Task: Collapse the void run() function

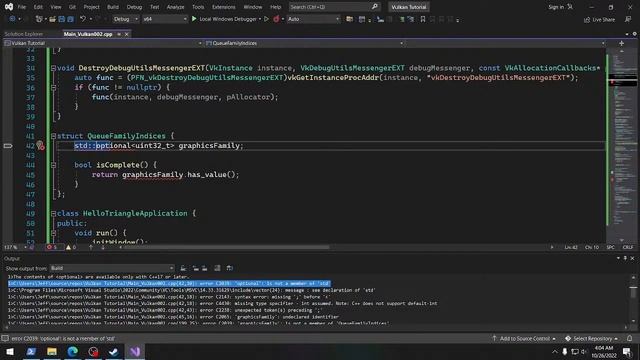Action: click(53, 233)
